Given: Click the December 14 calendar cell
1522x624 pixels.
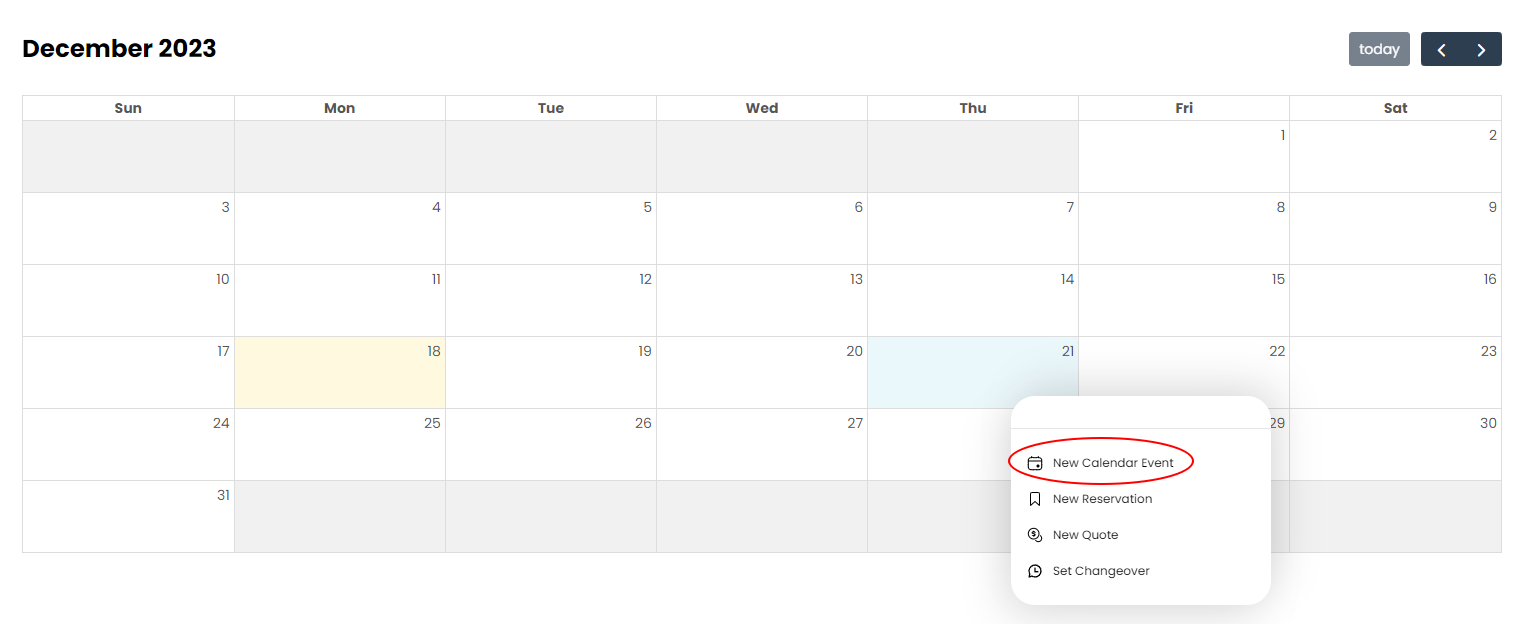Looking at the screenshot, I should coord(973,300).
